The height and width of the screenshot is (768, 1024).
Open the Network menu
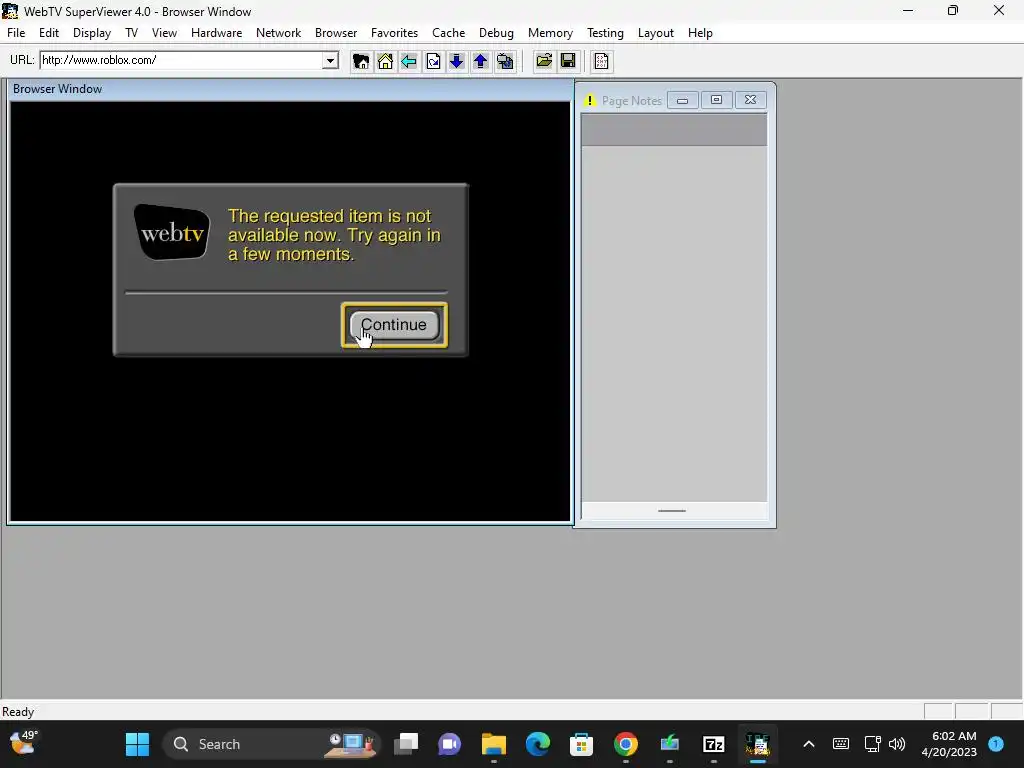coord(278,33)
